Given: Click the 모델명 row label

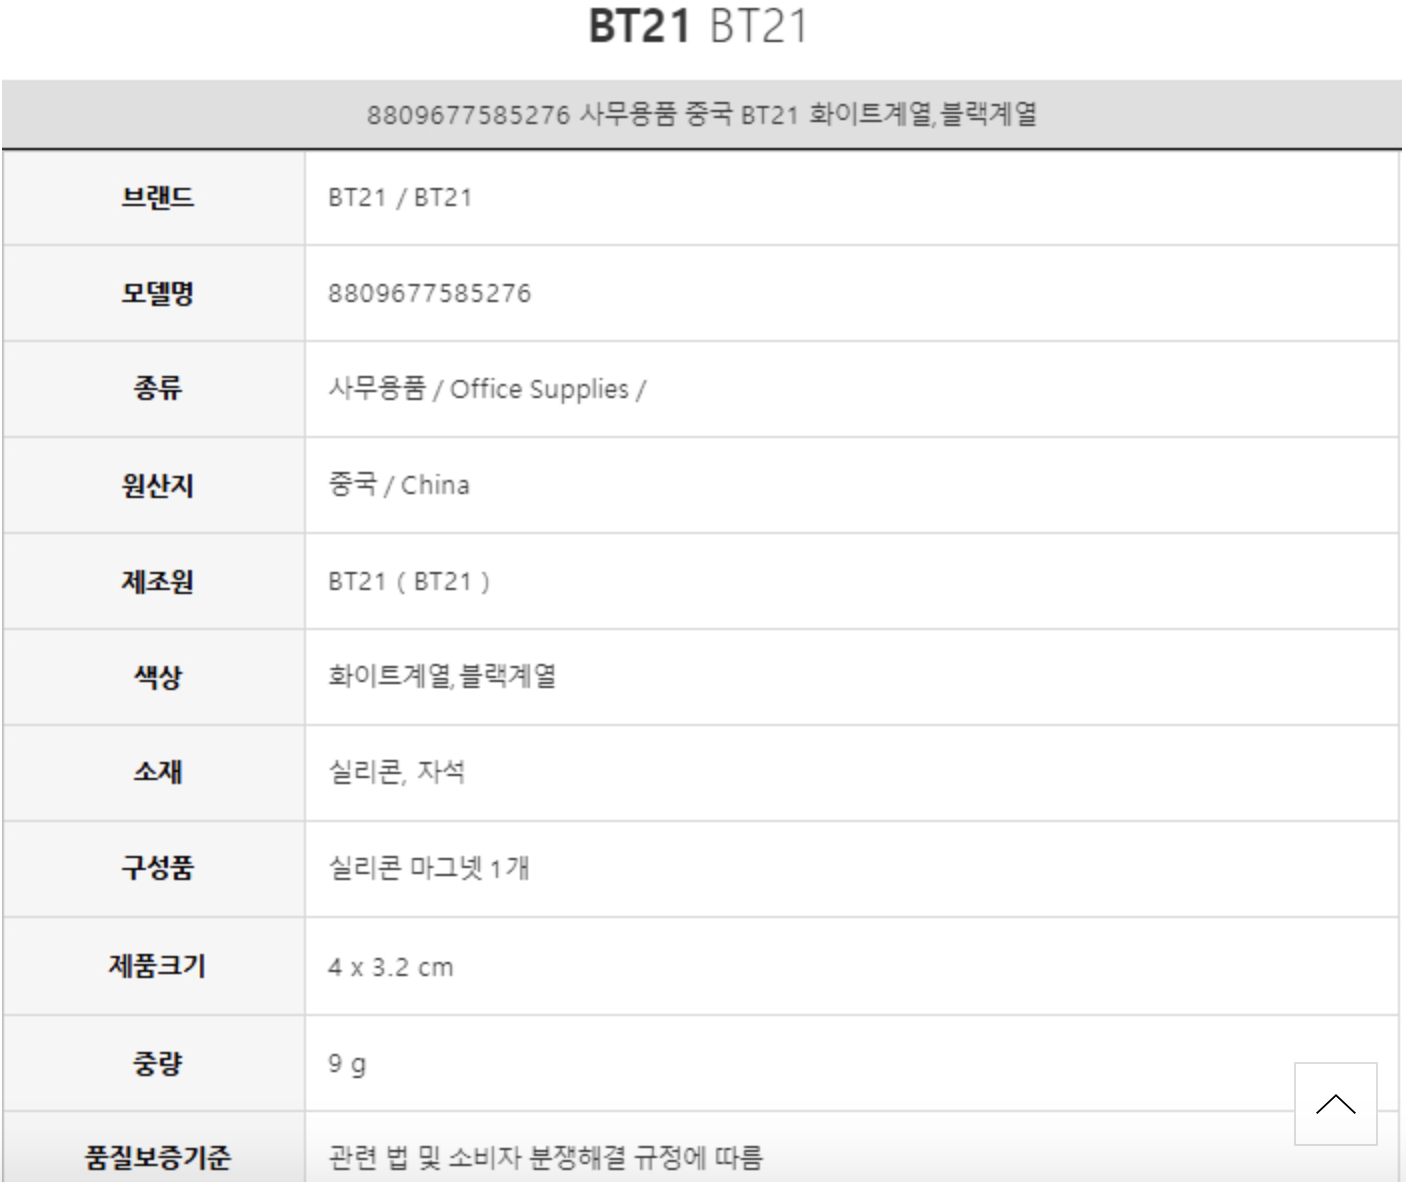Looking at the screenshot, I should 157,293.
